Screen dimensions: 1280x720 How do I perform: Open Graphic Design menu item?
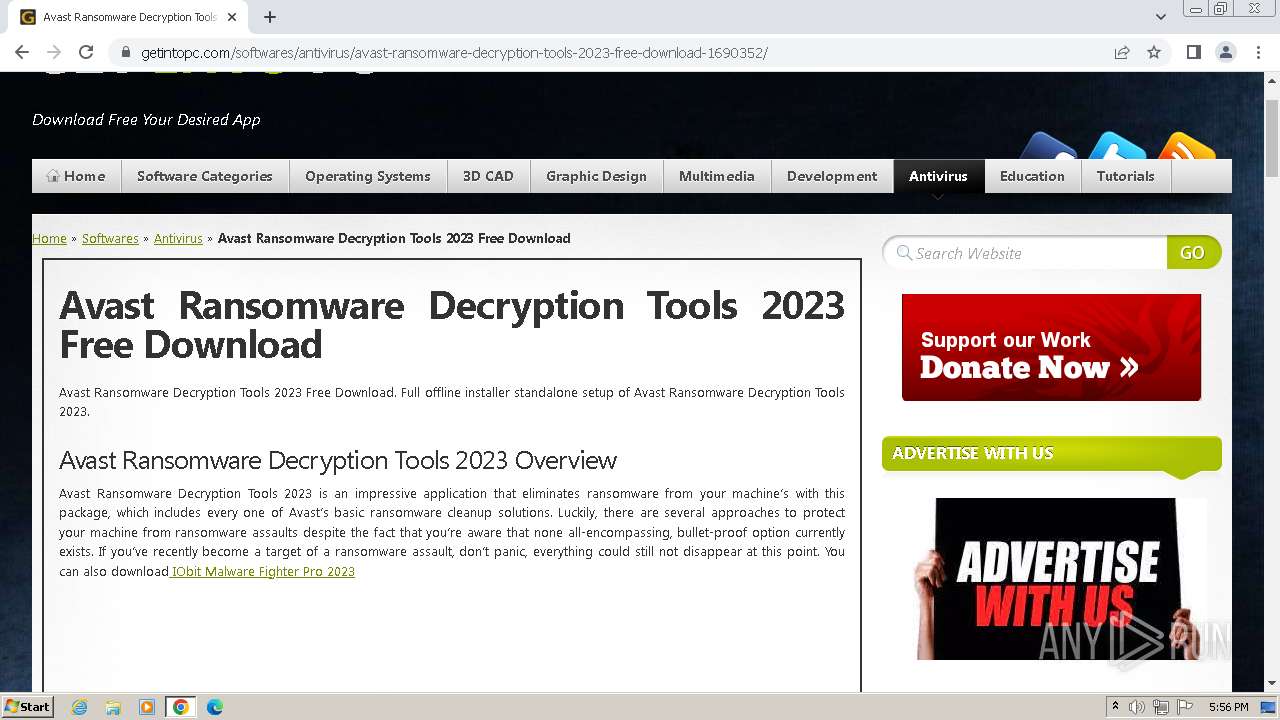[596, 176]
